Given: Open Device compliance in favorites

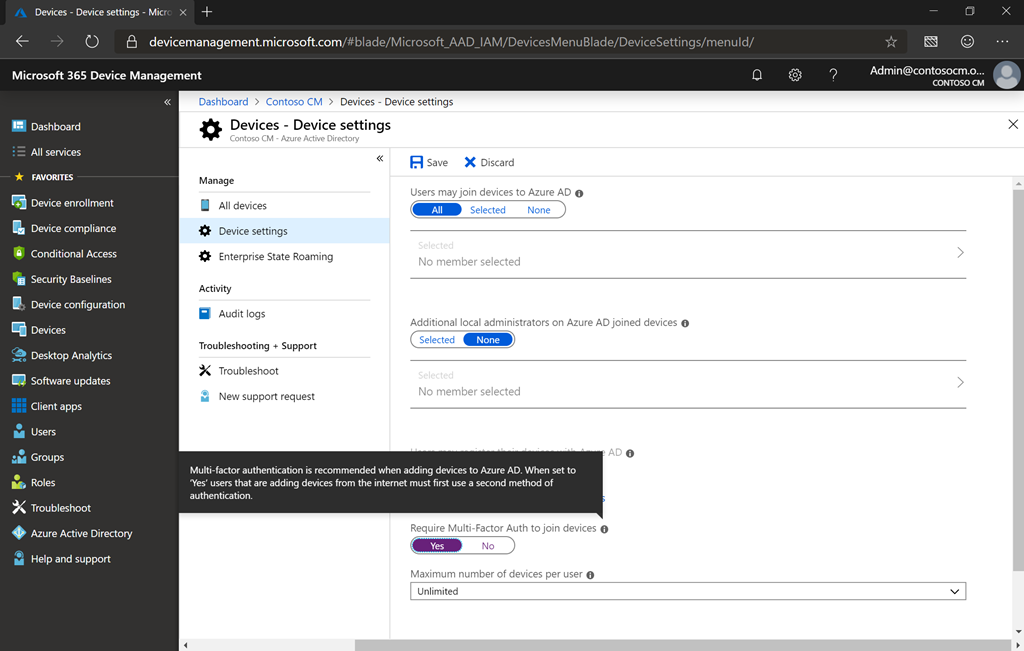Looking at the screenshot, I should pyautogui.click(x=73, y=228).
